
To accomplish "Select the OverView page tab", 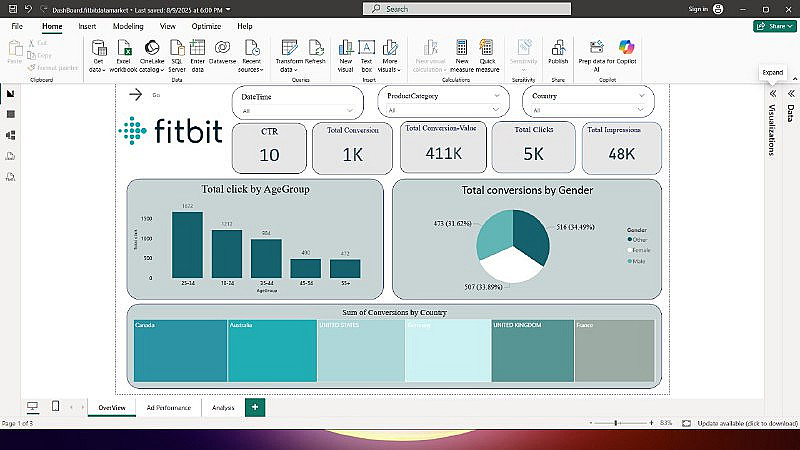I will [x=112, y=408].
